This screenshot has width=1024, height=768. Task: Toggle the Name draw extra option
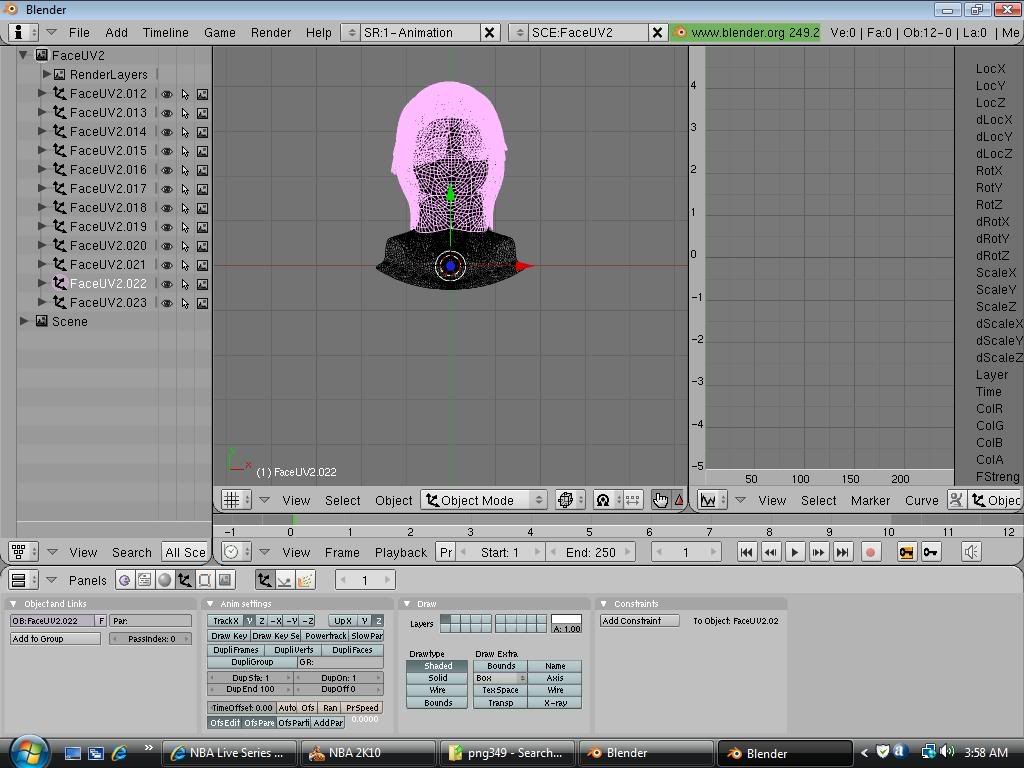pos(554,665)
